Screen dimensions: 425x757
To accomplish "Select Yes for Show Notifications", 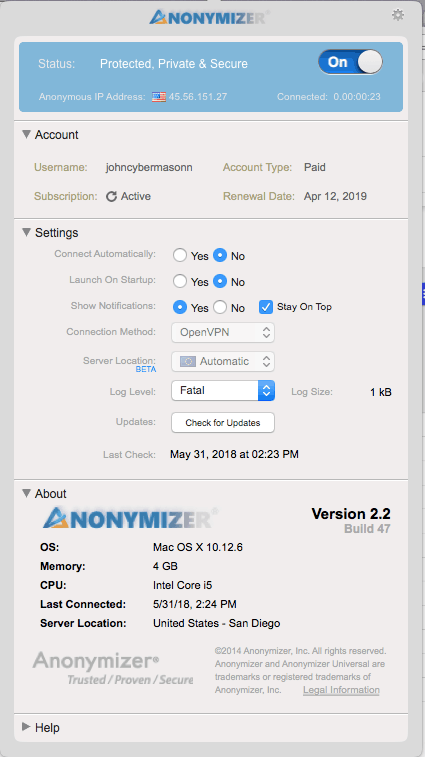I will click(x=180, y=307).
